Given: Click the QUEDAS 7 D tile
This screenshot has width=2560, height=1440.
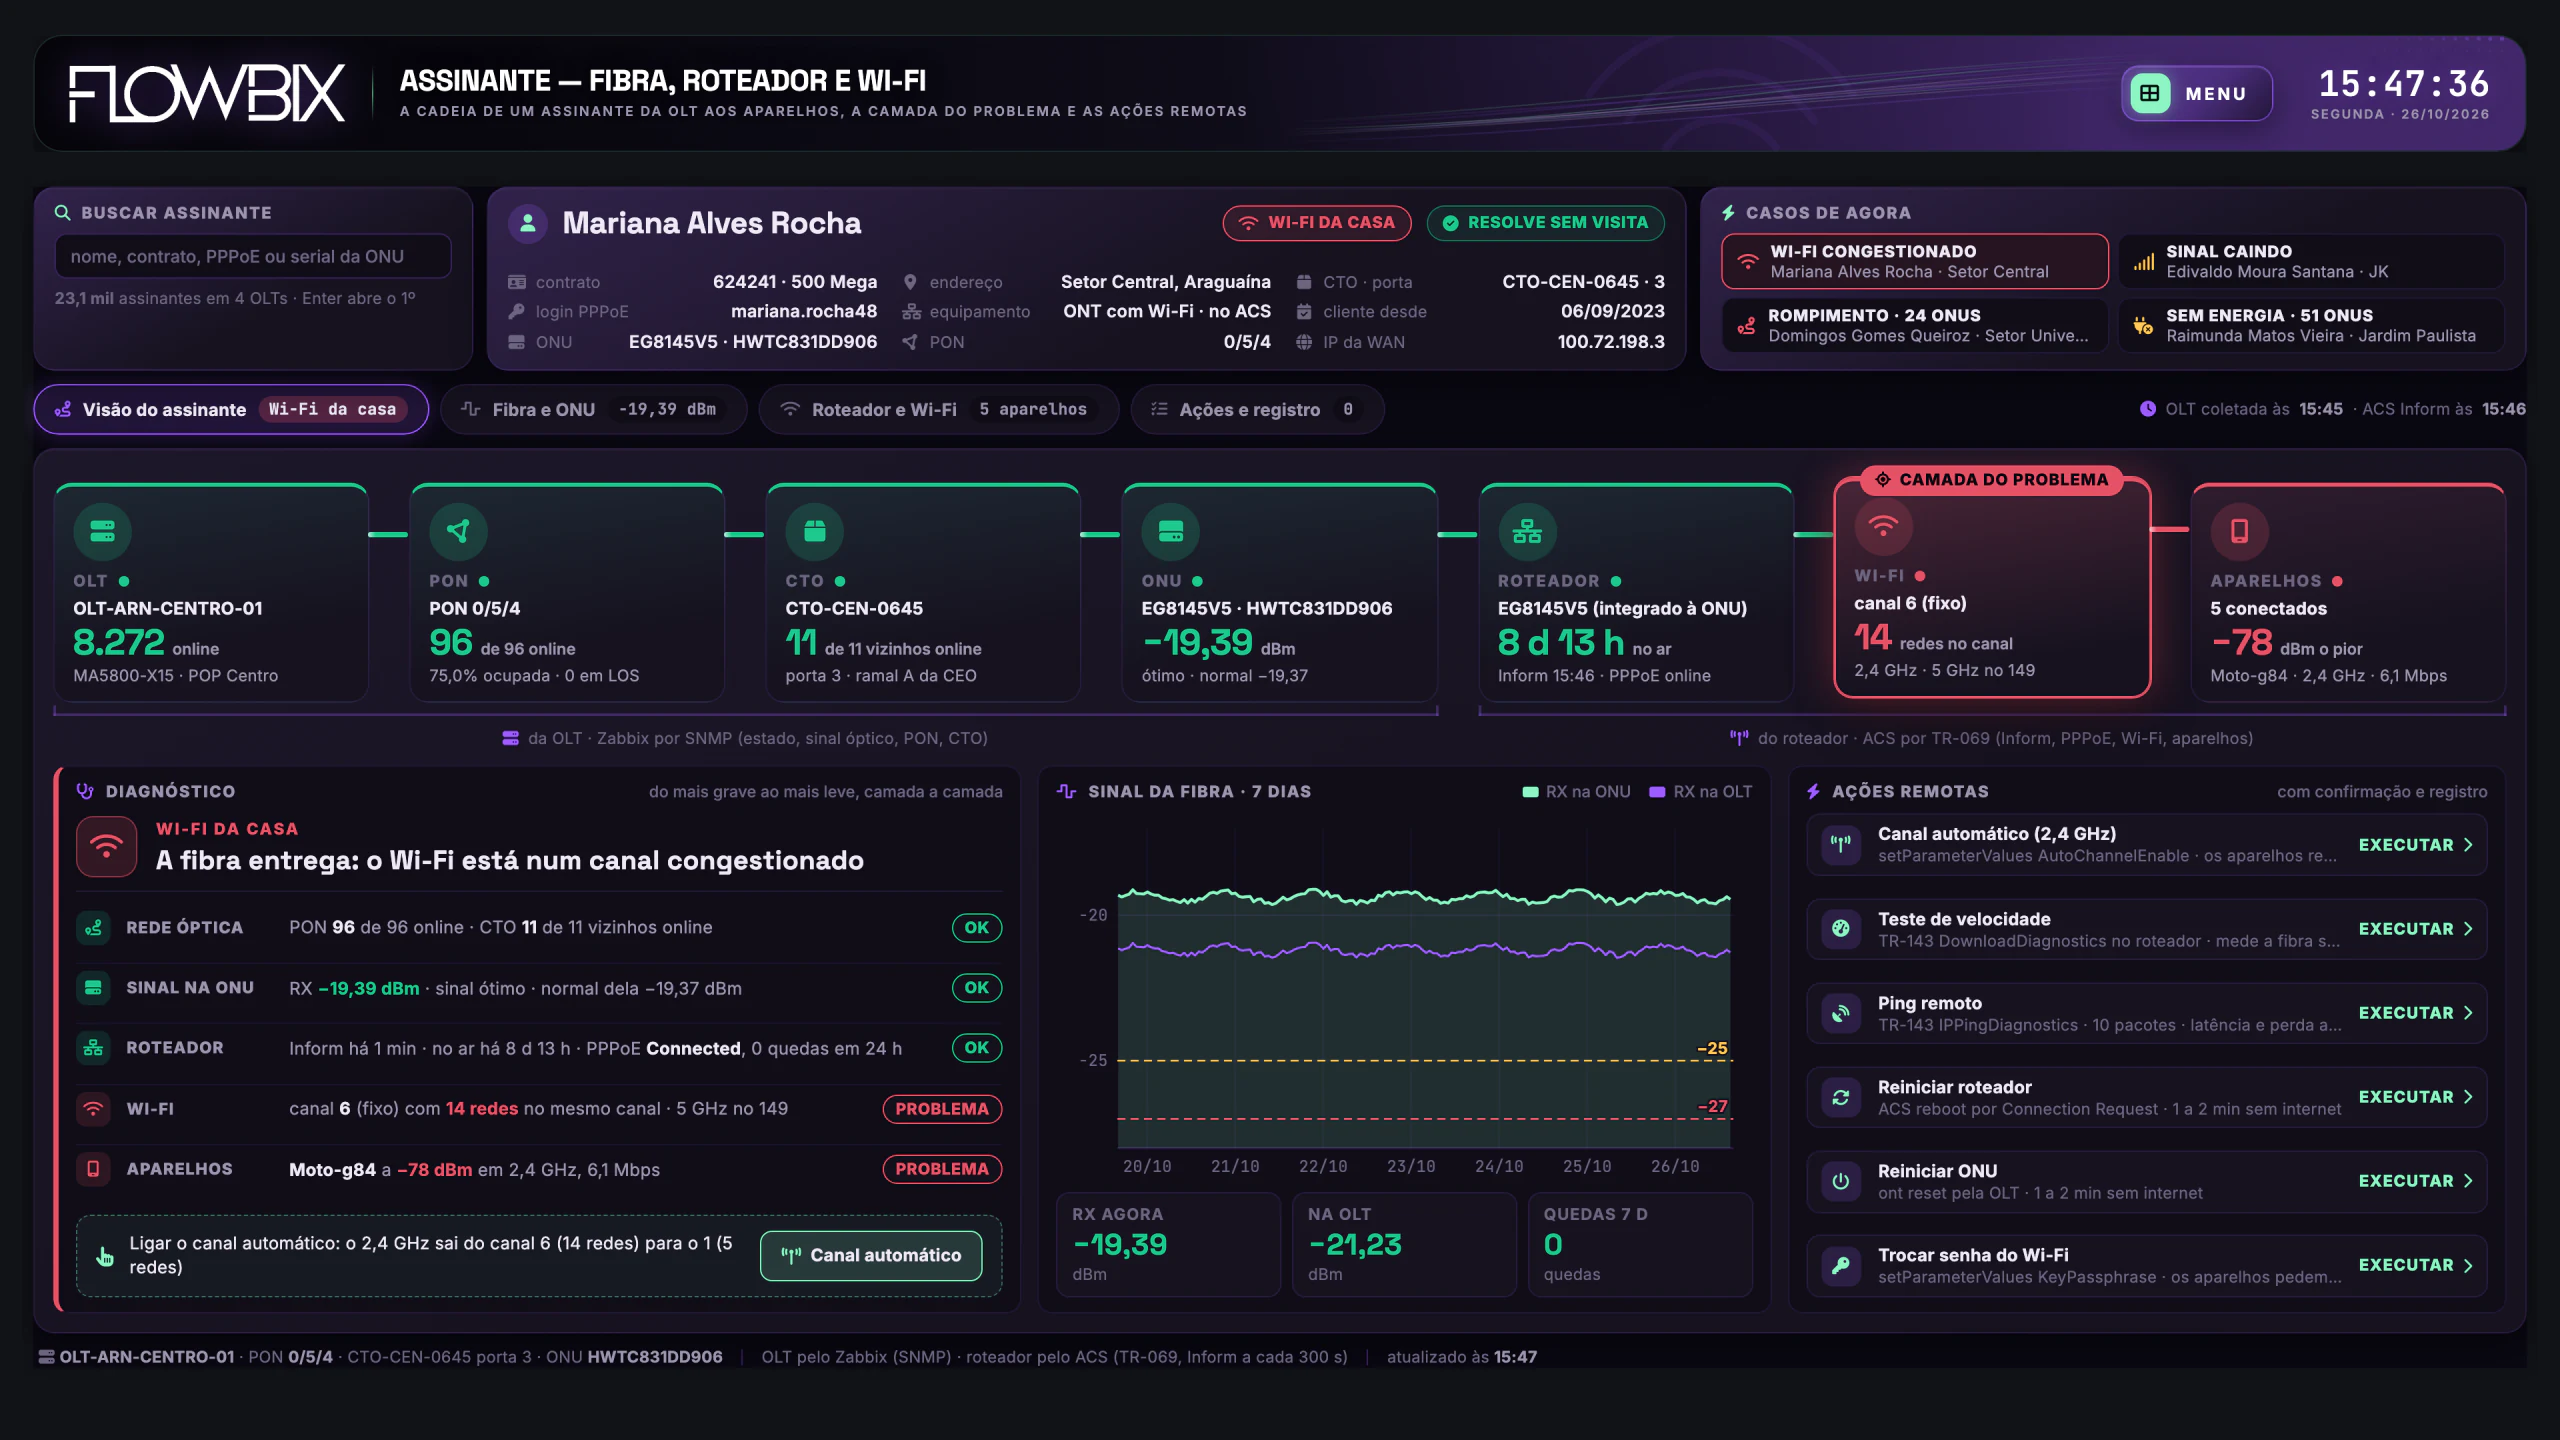Looking at the screenshot, I should [x=1640, y=1245].
